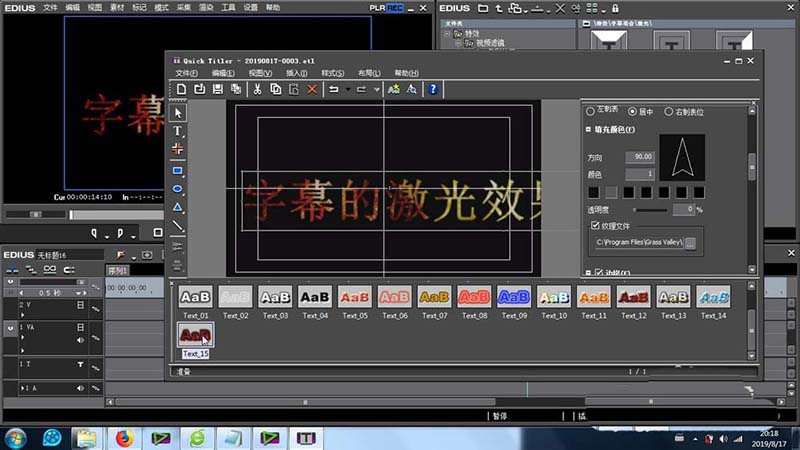The height and width of the screenshot is (450, 800).
Task: Select the arrow selection tool in Quick Titler
Action: (178, 113)
